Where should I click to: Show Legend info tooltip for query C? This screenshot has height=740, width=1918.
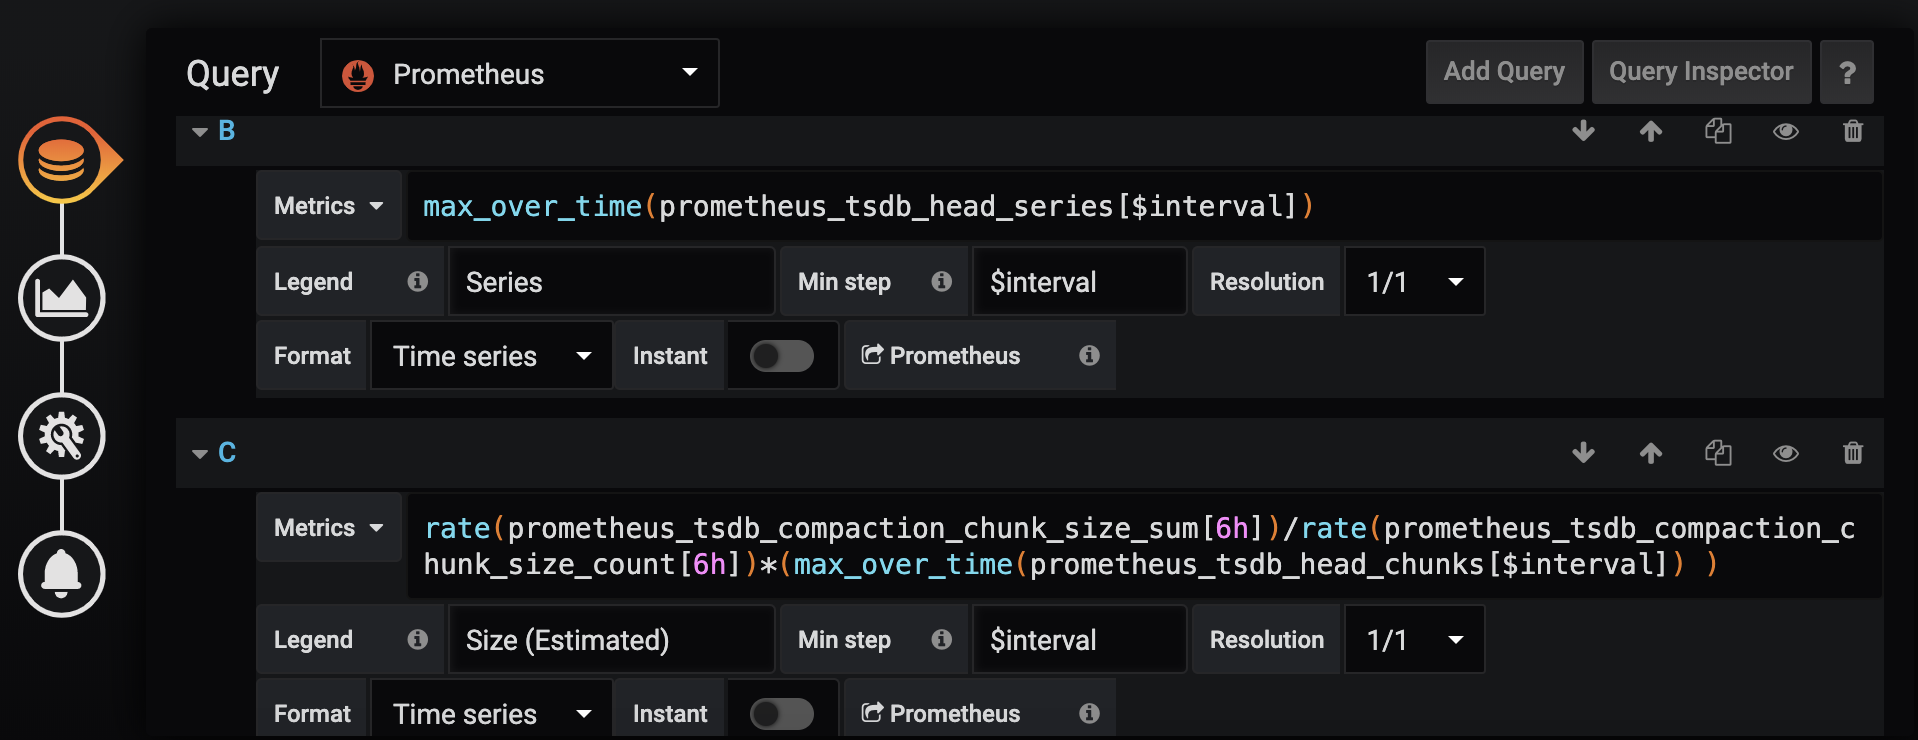coord(418,640)
